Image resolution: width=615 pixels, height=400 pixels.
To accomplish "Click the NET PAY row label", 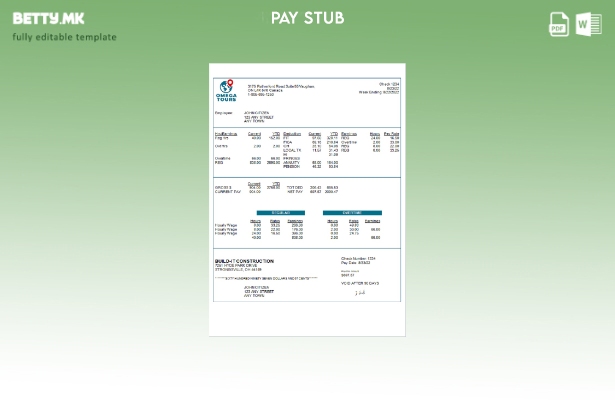I will click(294, 192).
